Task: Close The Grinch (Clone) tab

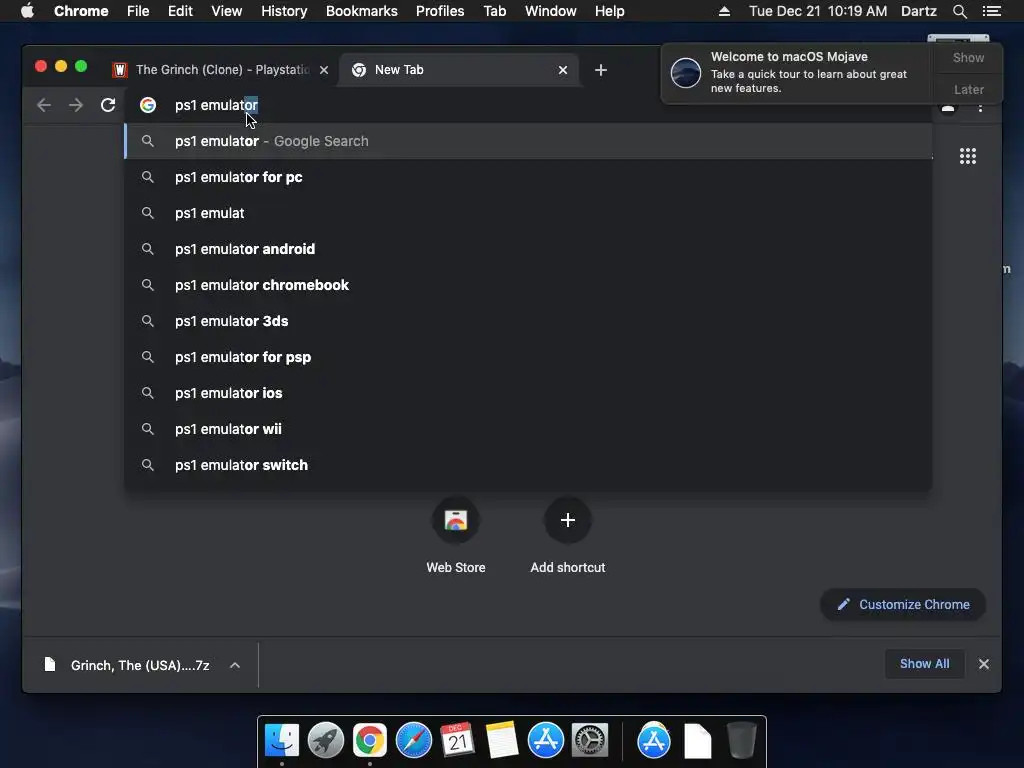Action: pos(324,70)
